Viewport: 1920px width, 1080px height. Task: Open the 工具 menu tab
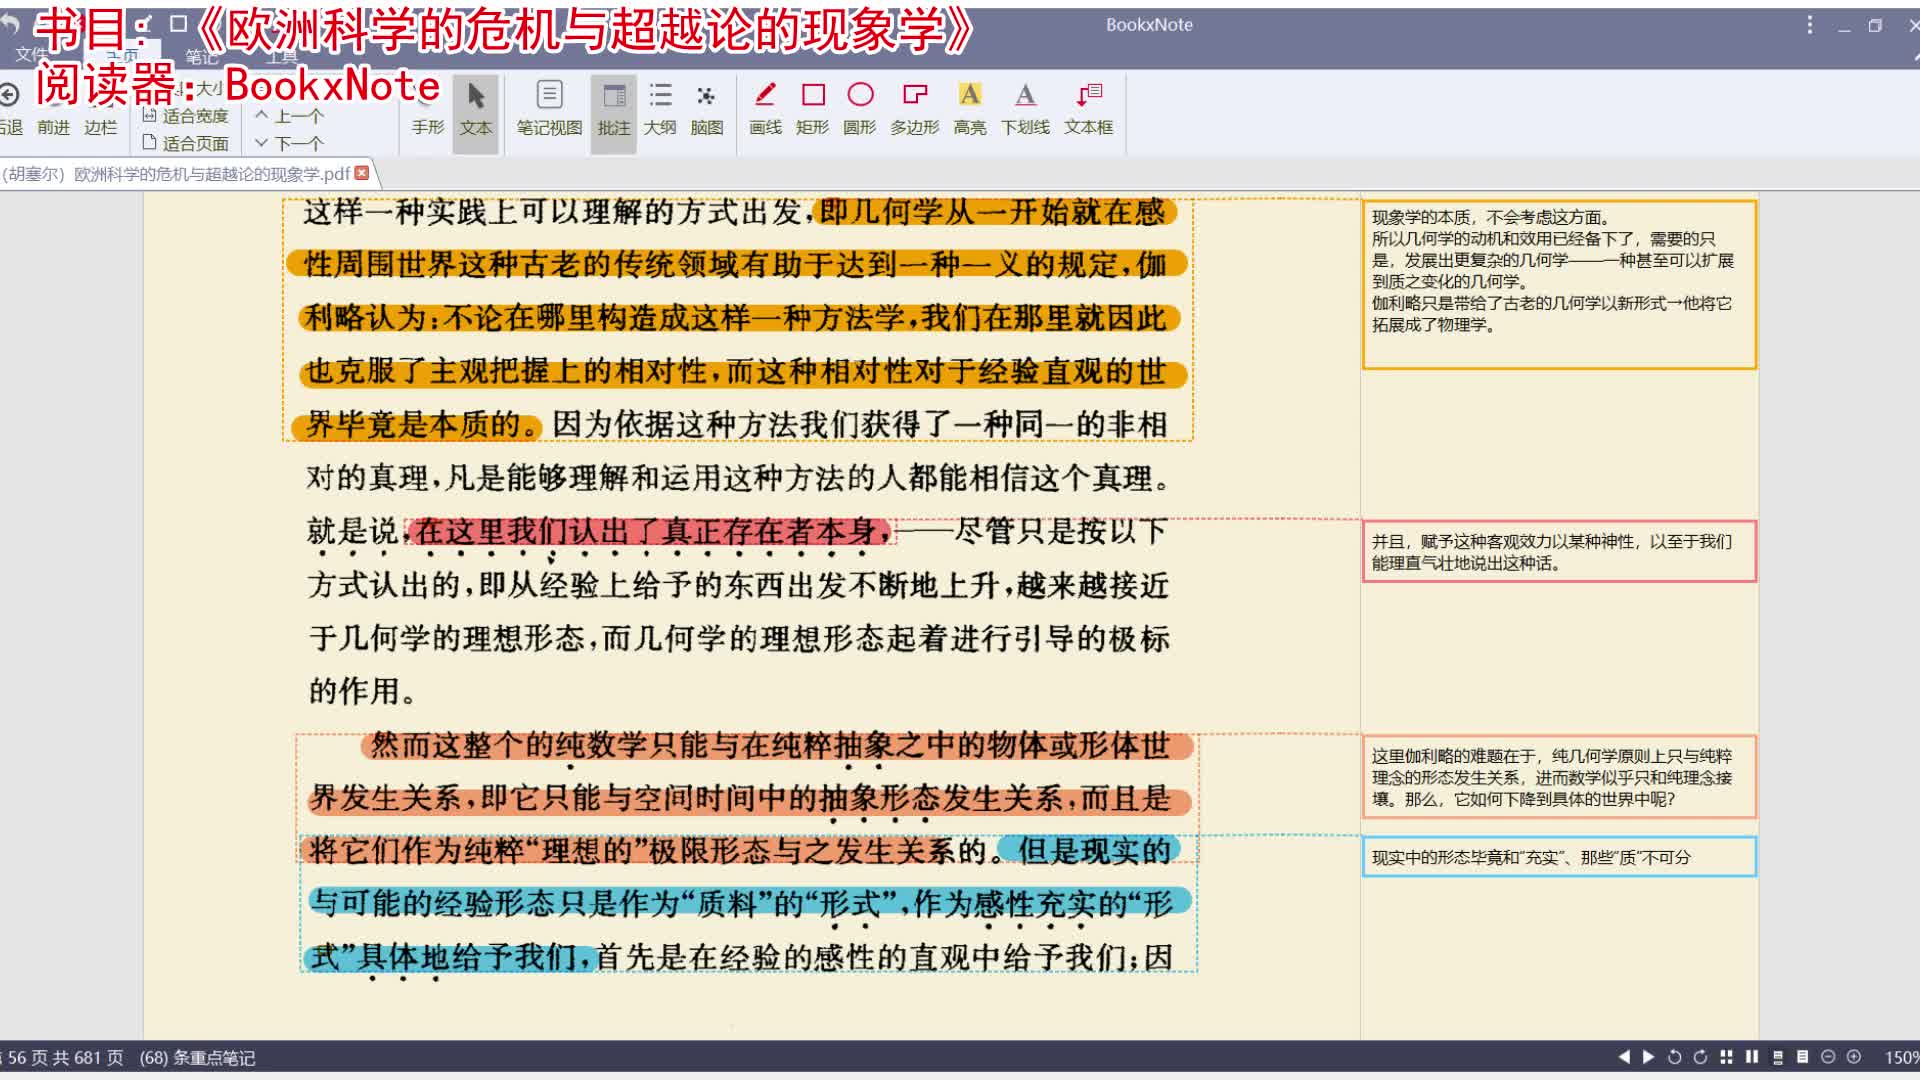coord(281,56)
